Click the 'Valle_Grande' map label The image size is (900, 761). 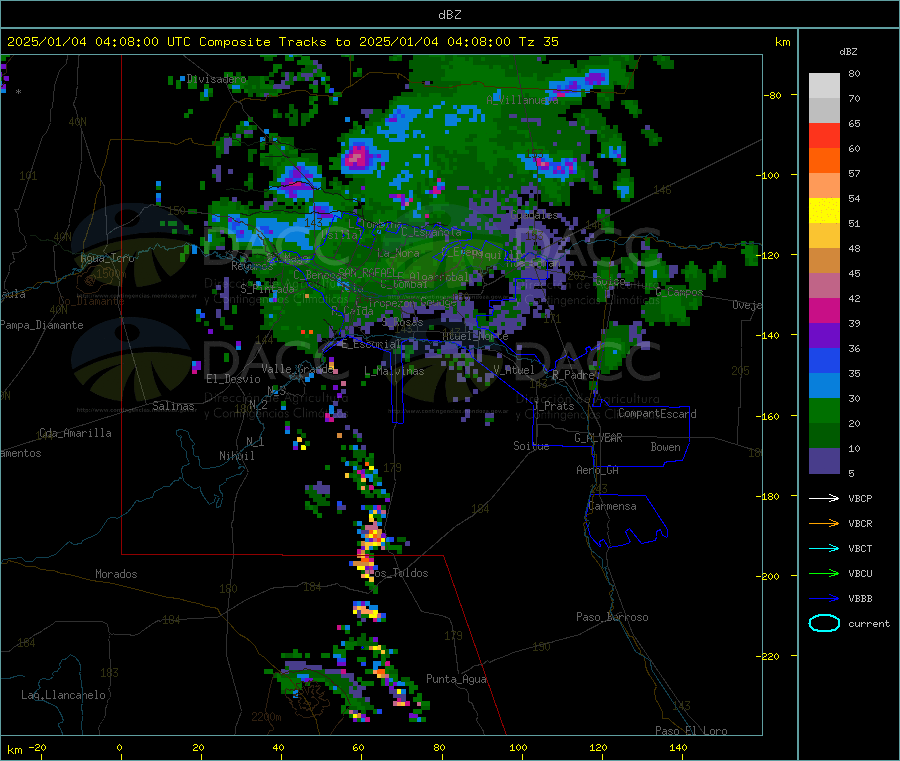click(297, 368)
